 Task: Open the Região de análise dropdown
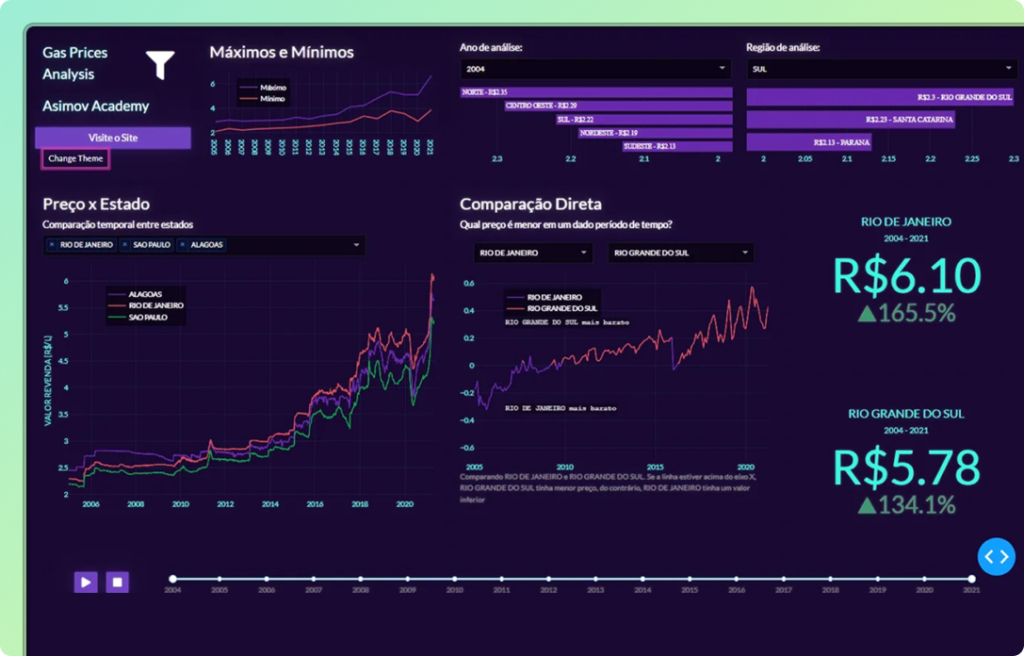[x=881, y=69]
